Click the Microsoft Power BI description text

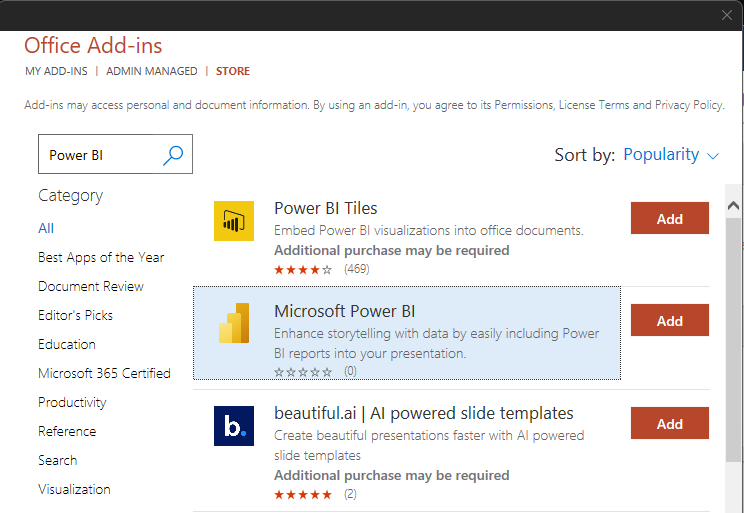click(437, 344)
